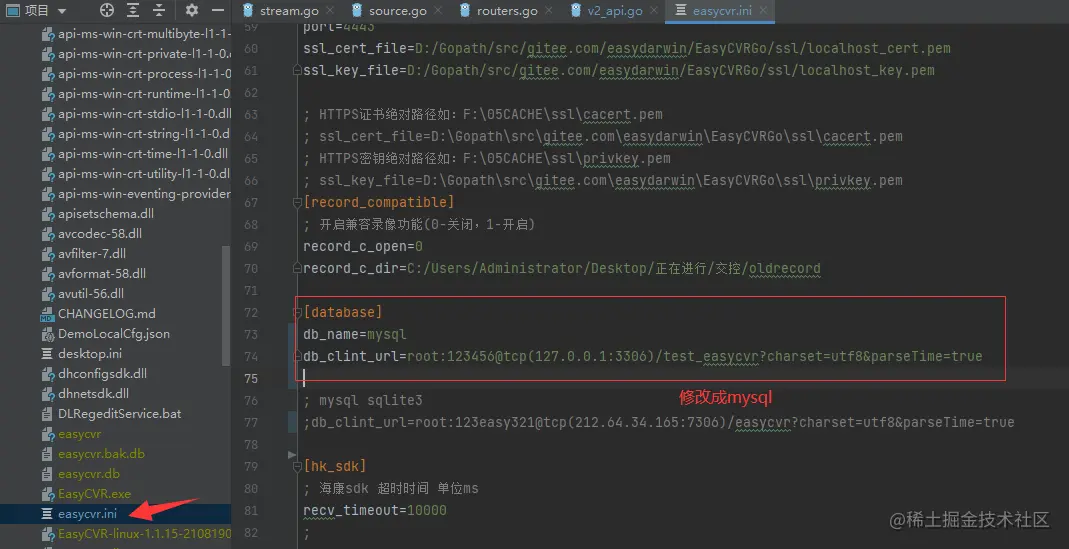Place cursor on db_name=mysql line
Viewport: 1069px width, 549px height.
click(x=355, y=334)
